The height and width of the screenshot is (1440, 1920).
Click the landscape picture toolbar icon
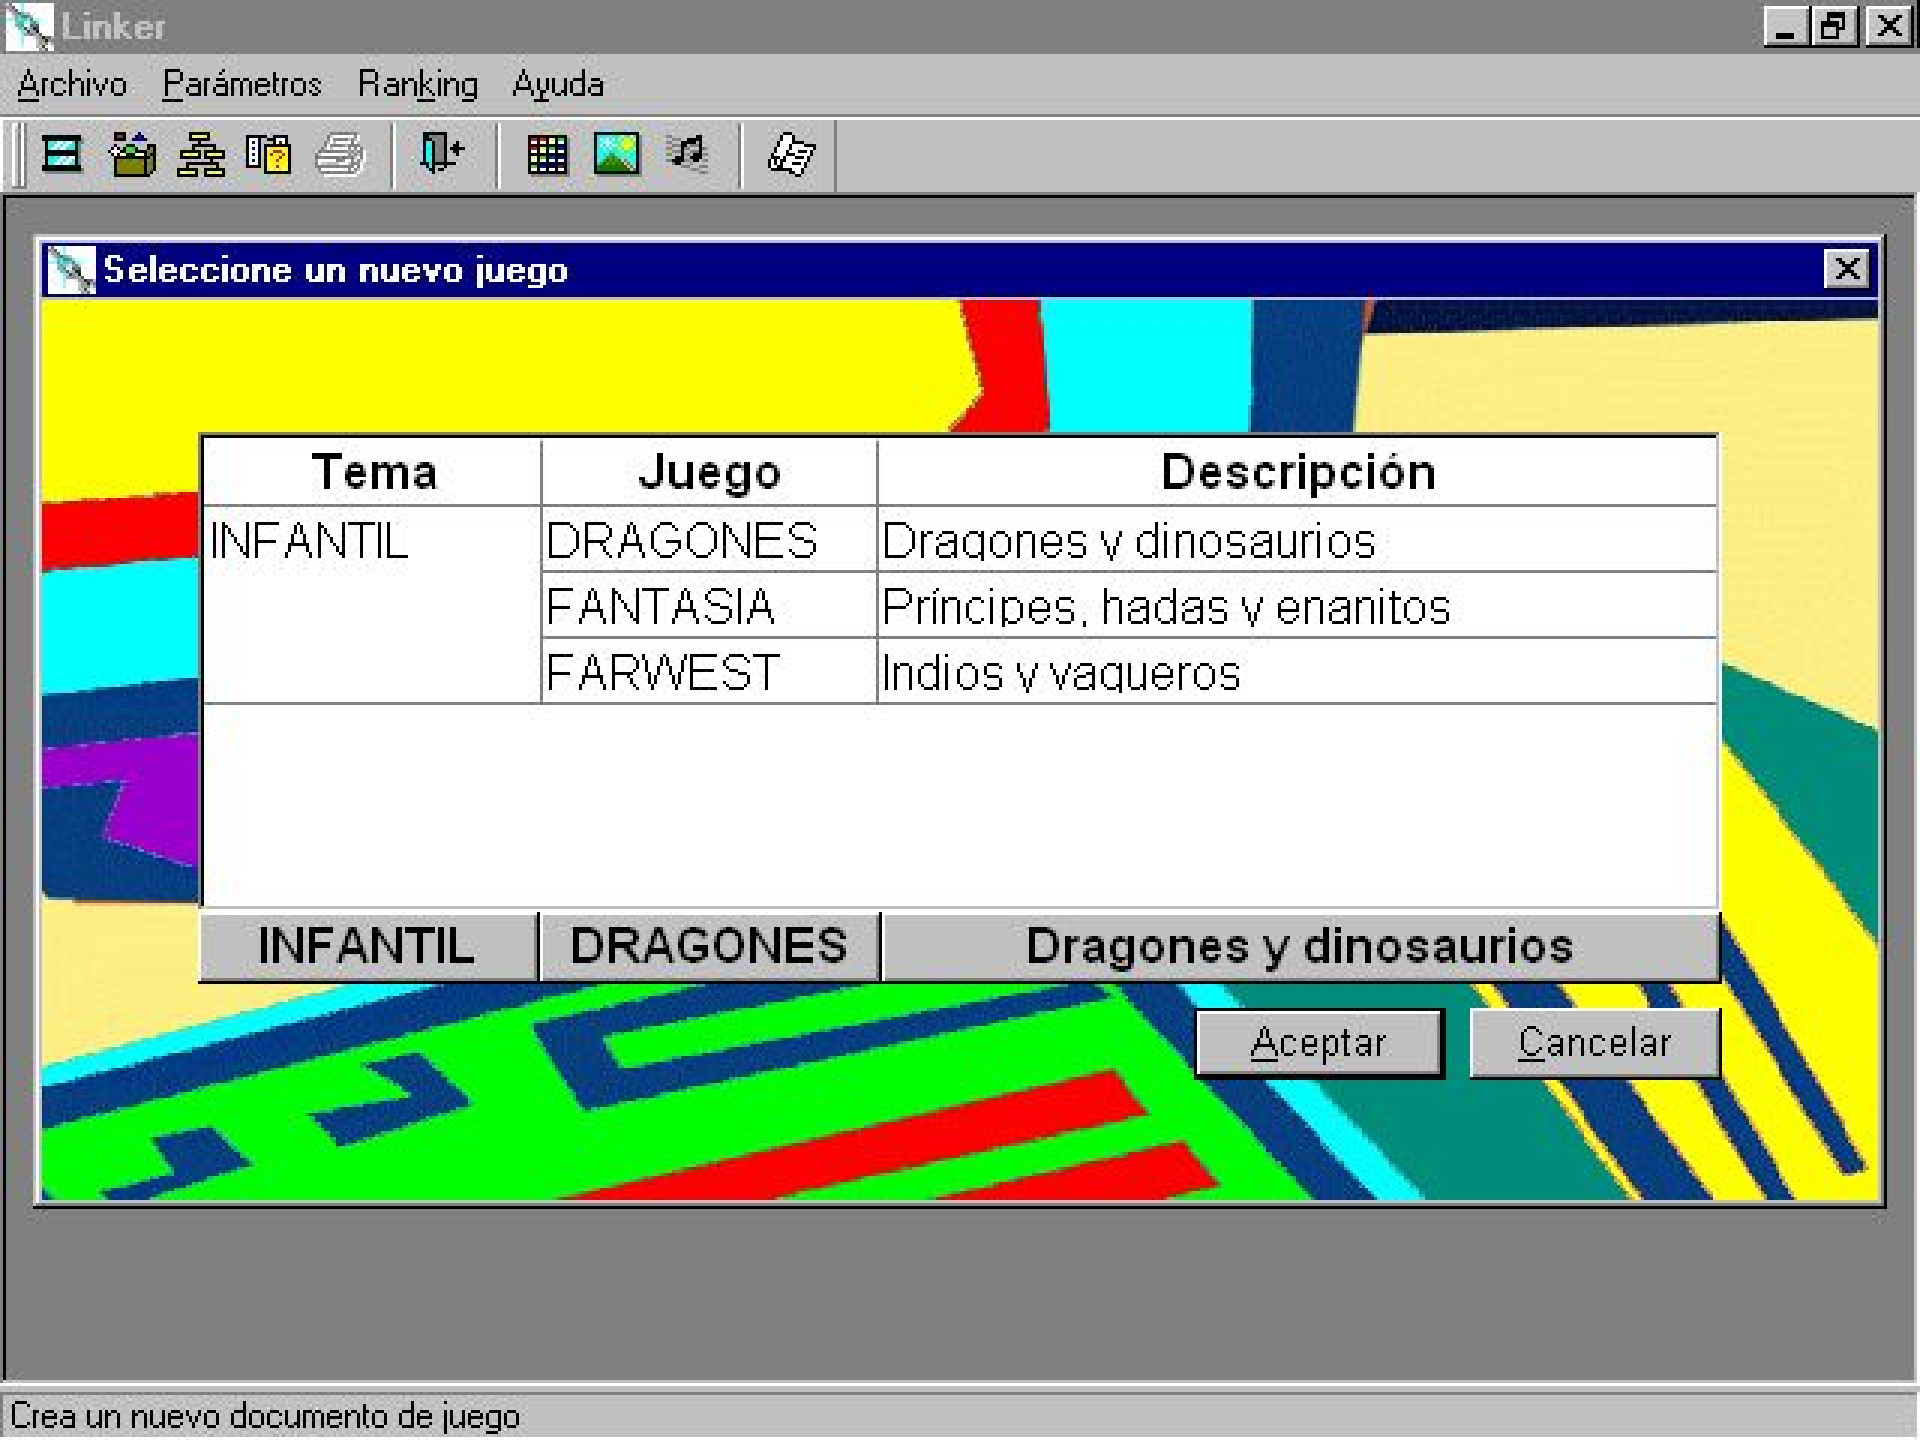(616, 154)
